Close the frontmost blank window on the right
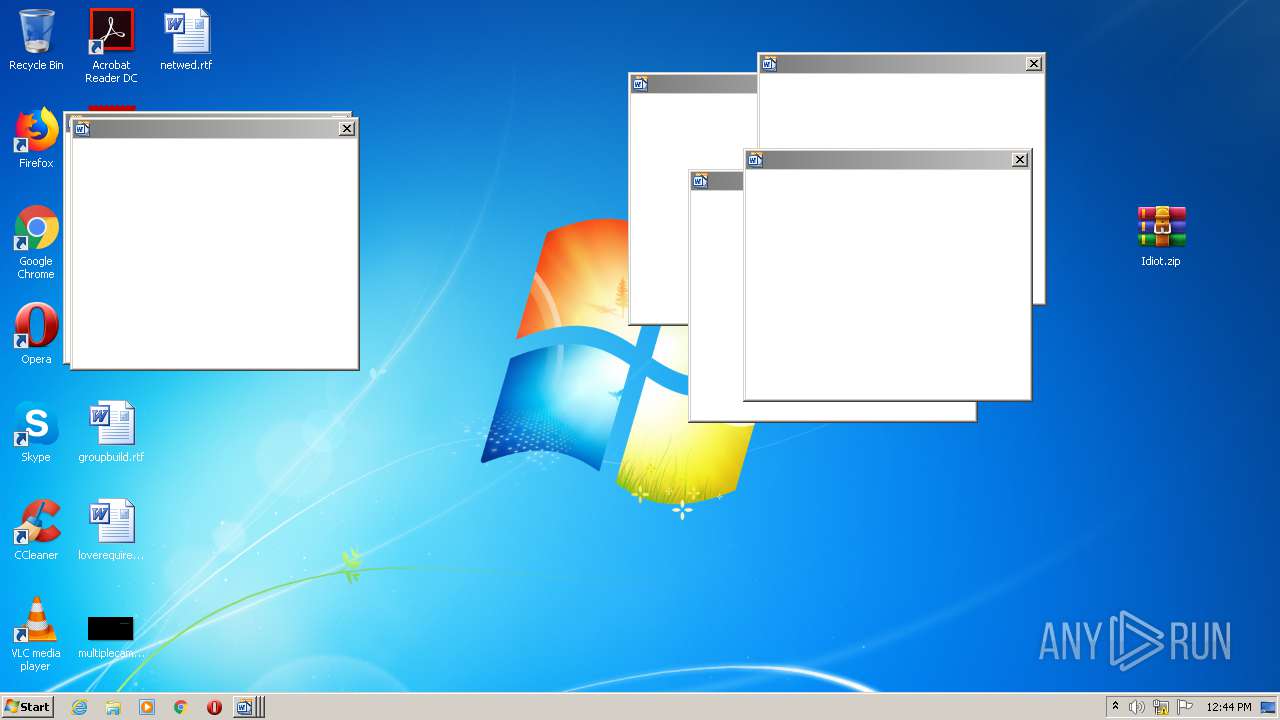Viewport: 1280px width, 720px height. click(1020, 160)
